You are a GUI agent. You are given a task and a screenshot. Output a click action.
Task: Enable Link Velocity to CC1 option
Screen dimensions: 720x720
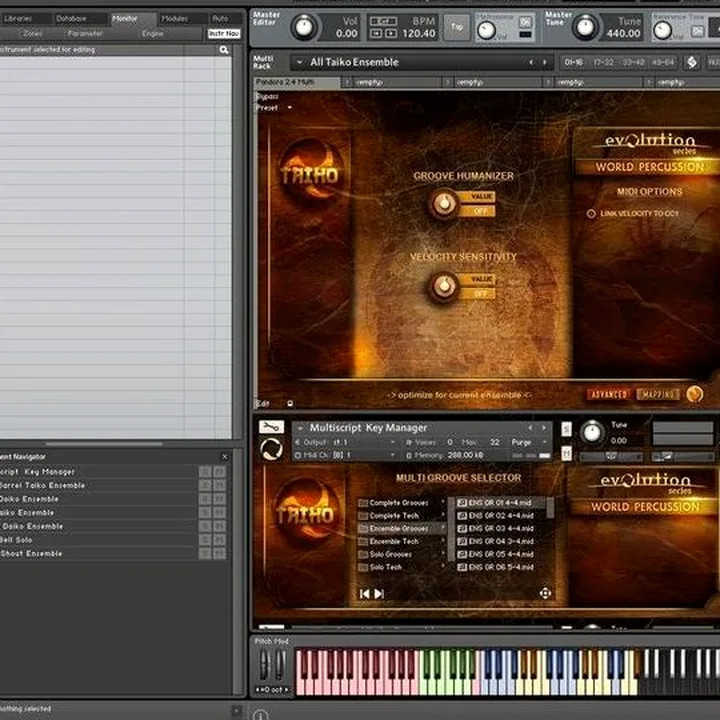(x=591, y=214)
